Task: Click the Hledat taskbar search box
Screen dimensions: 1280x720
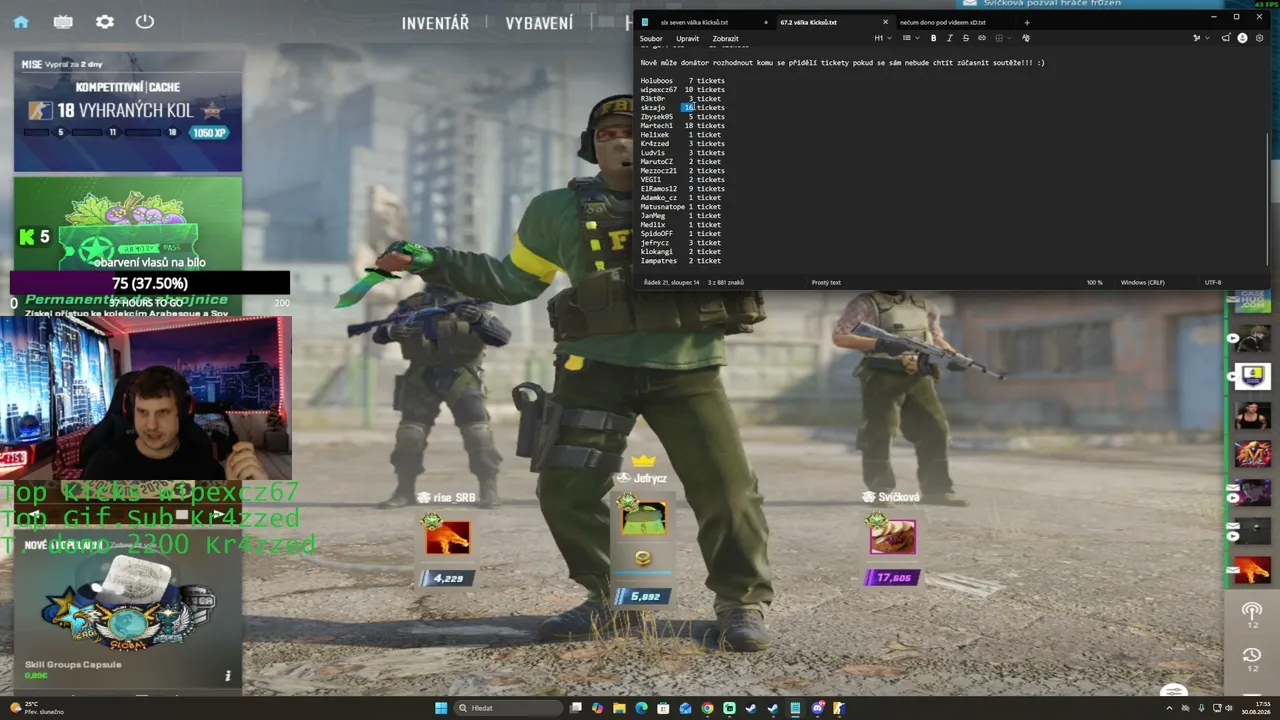Action: coord(510,708)
